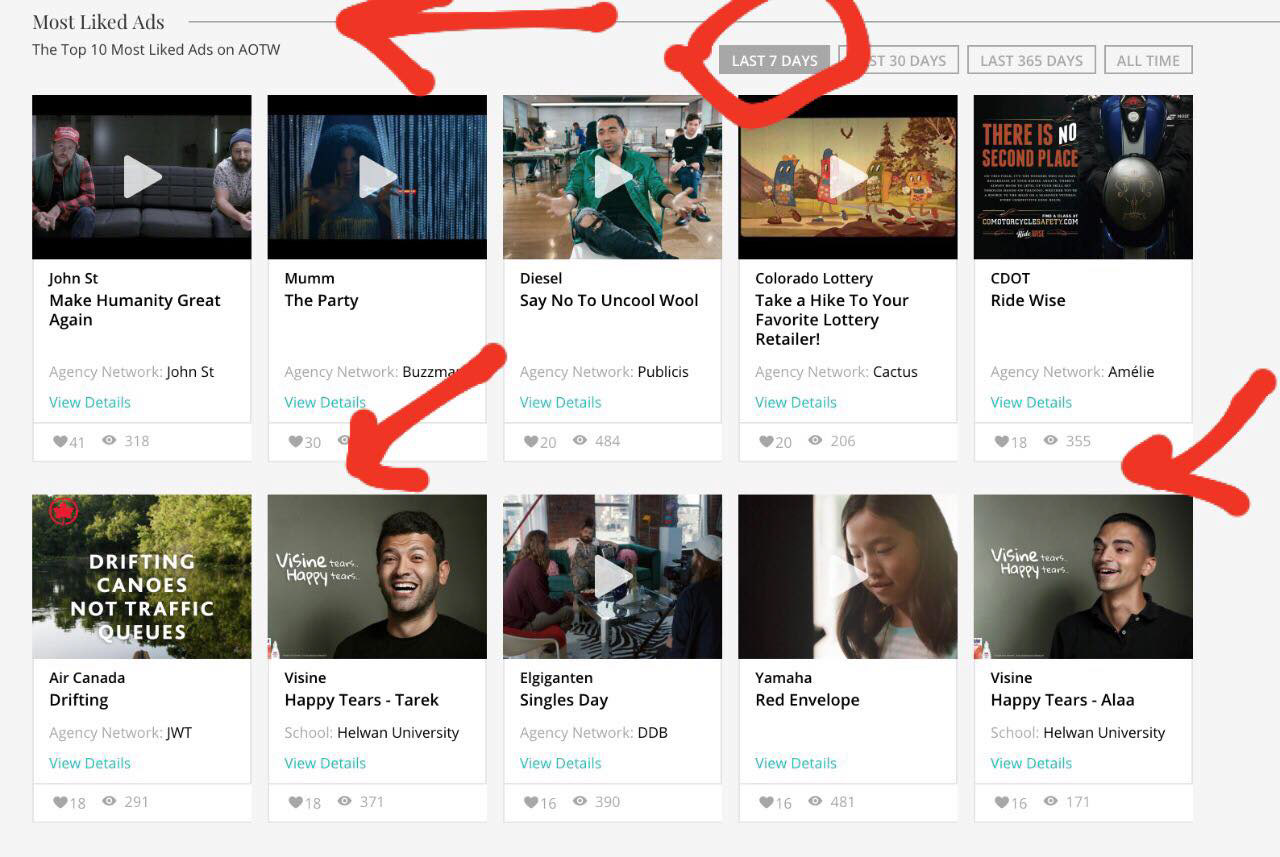Open View Details for Elgiganten Singles Day

pos(561,763)
